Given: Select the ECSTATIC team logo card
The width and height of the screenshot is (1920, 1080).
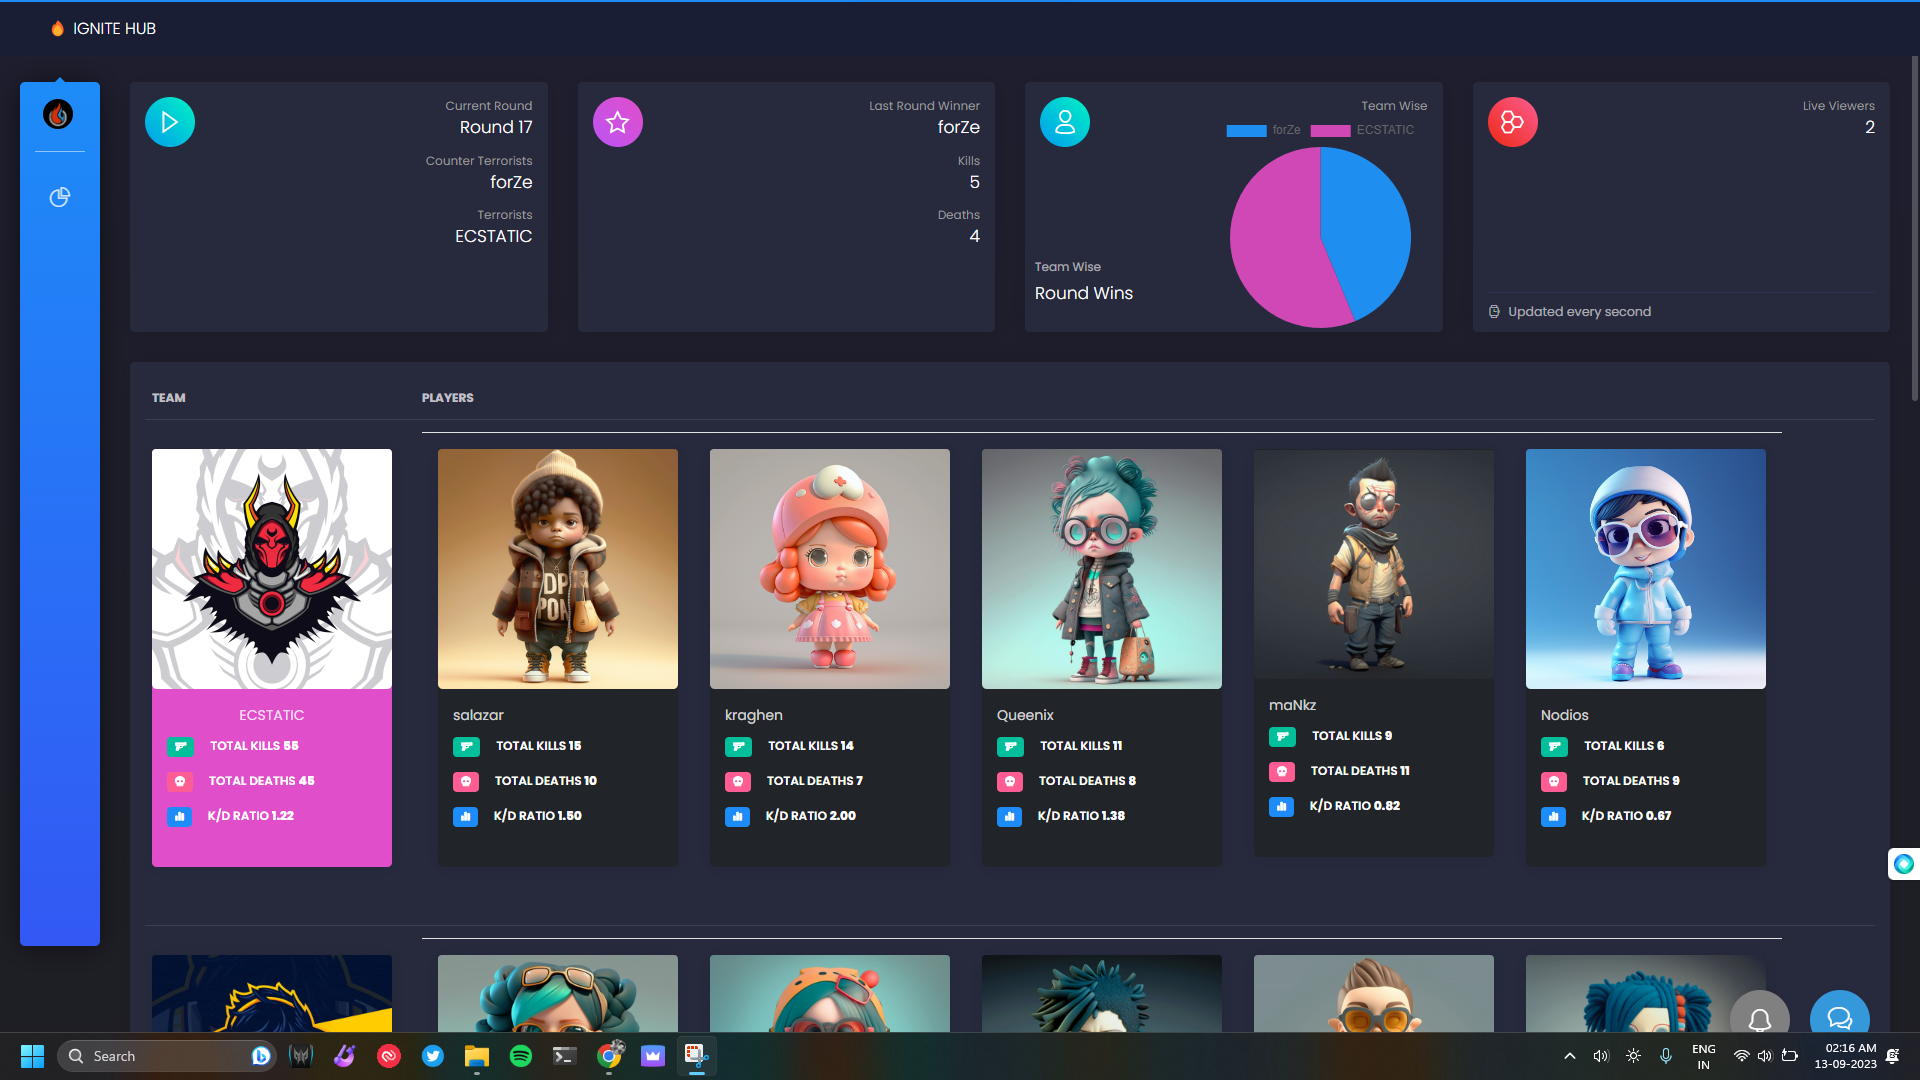Looking at the screenshot, I should 272,568.
